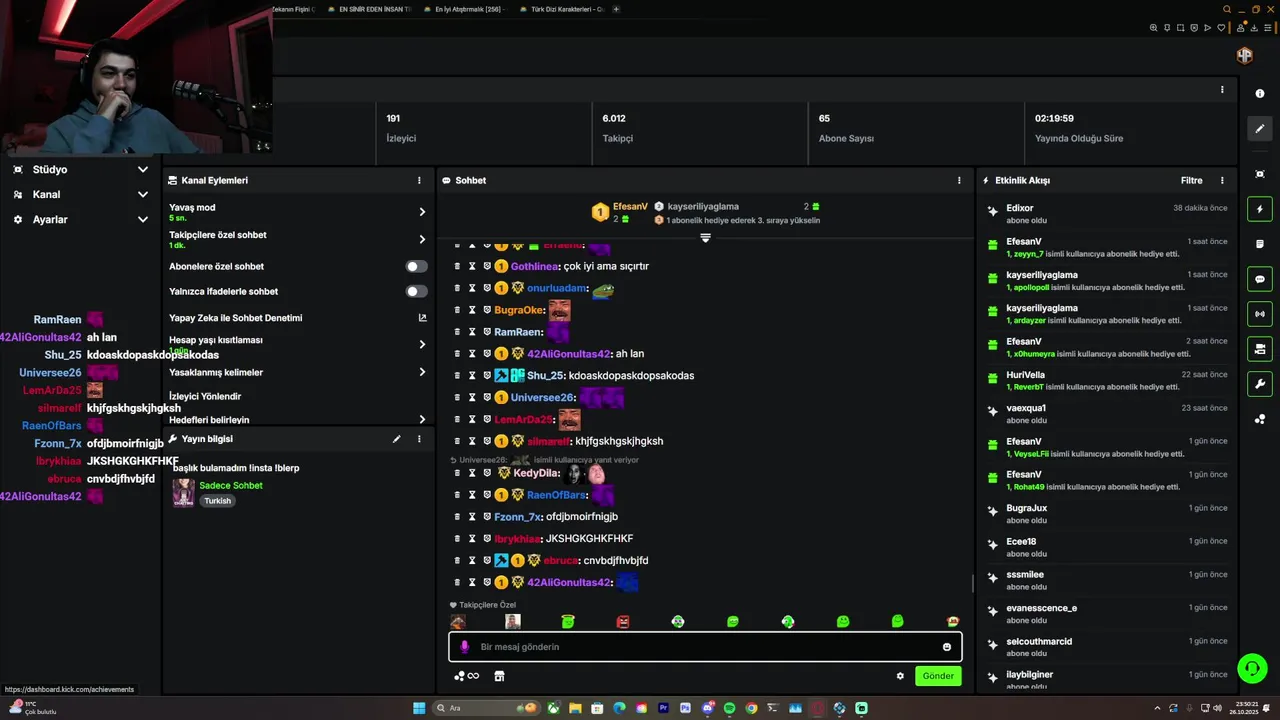Open the Filtre option in Etkinlik Akışı

click(x=1191, y=181)
